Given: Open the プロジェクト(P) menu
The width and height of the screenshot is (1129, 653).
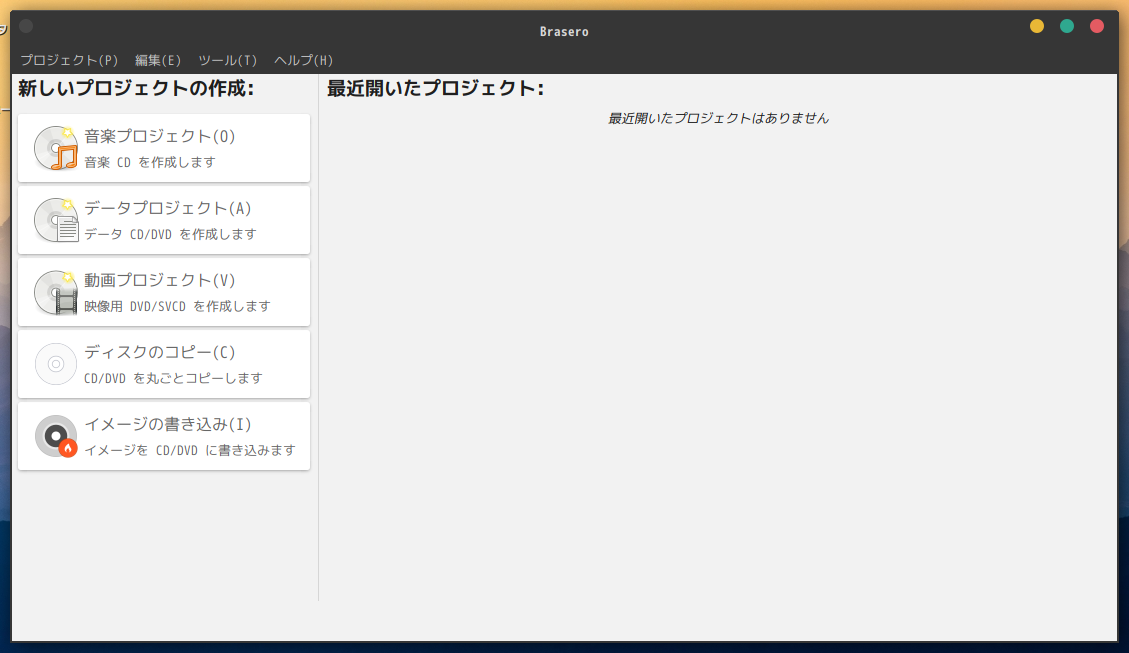Looking at the screenshot, I should coord(69,60).
